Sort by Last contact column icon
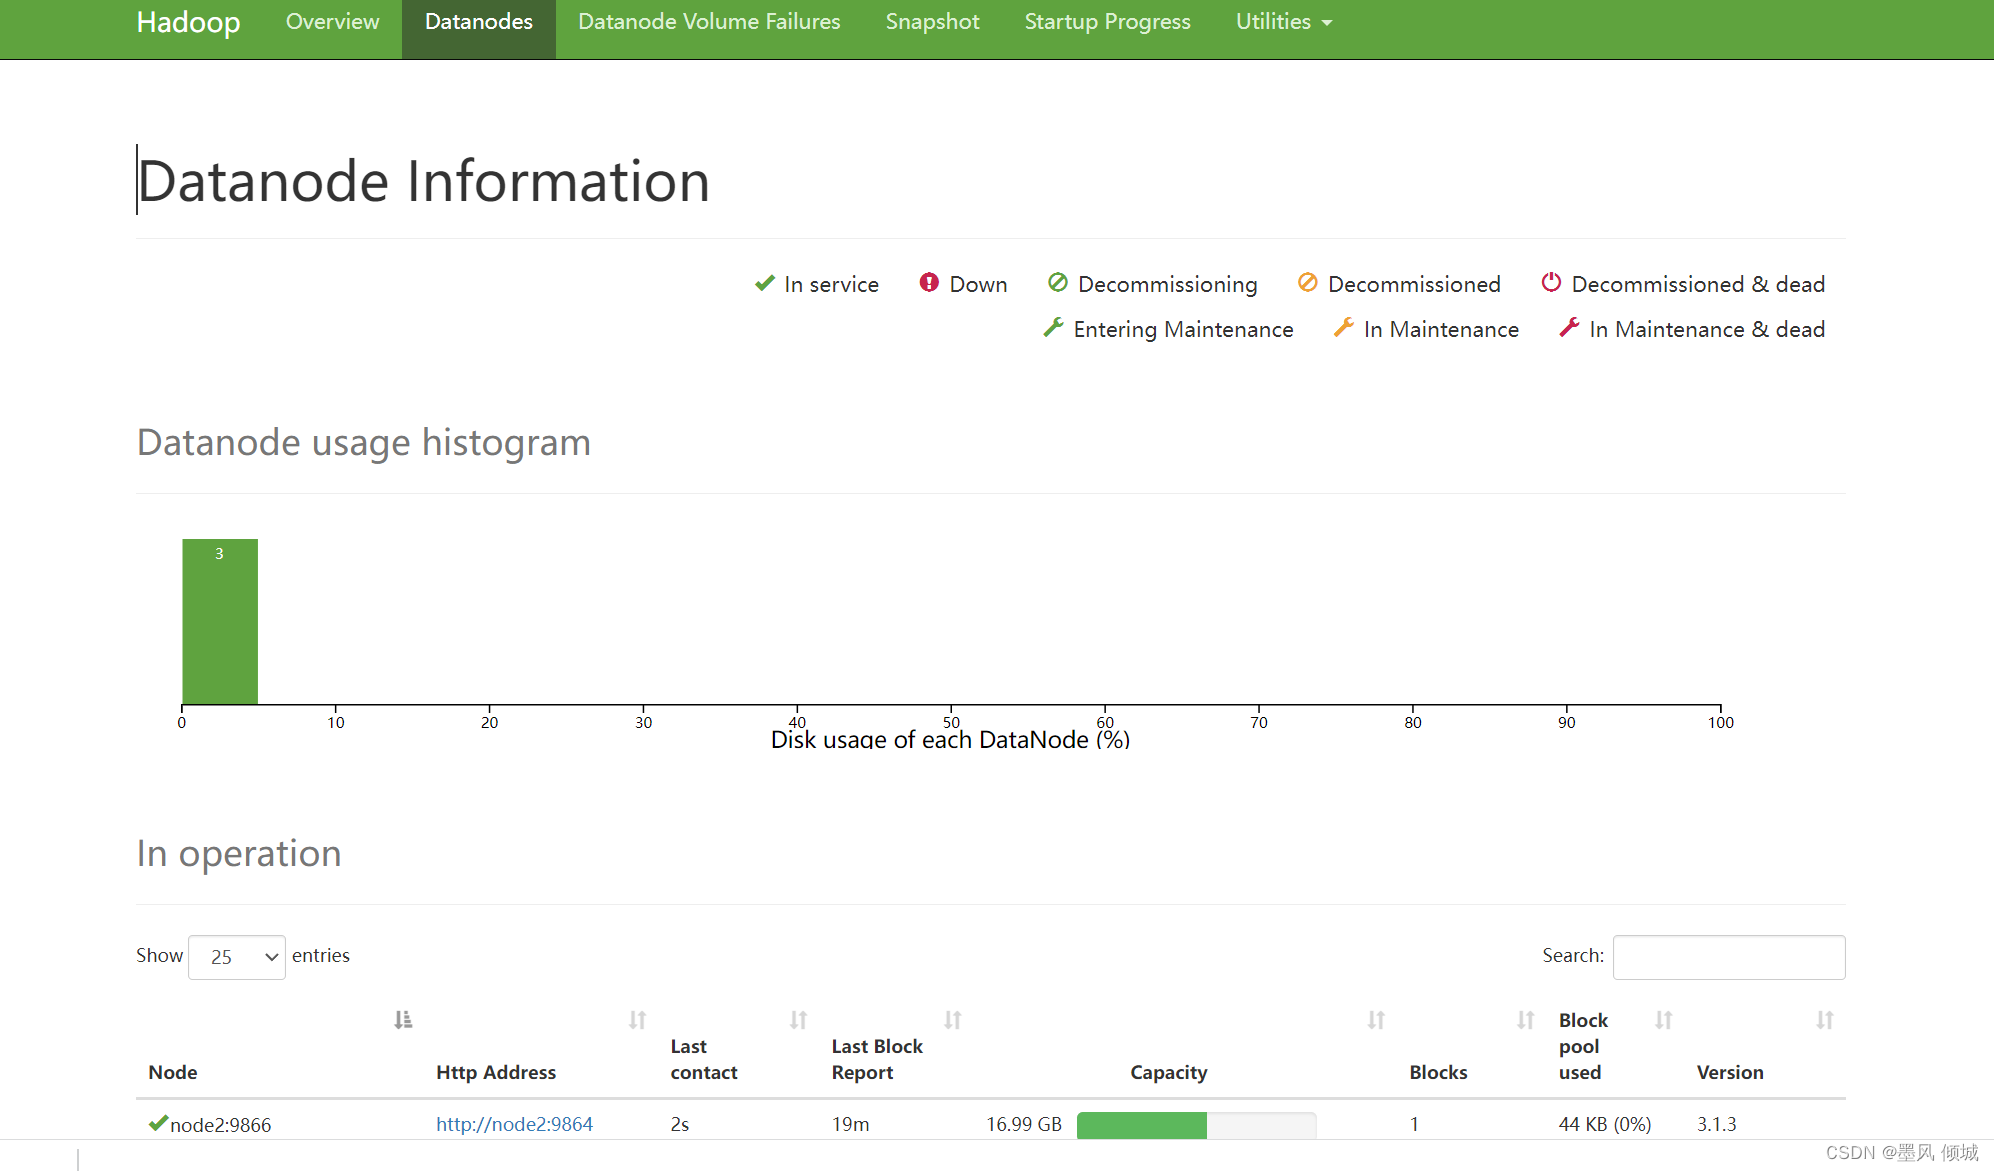 click(798, 1020)
